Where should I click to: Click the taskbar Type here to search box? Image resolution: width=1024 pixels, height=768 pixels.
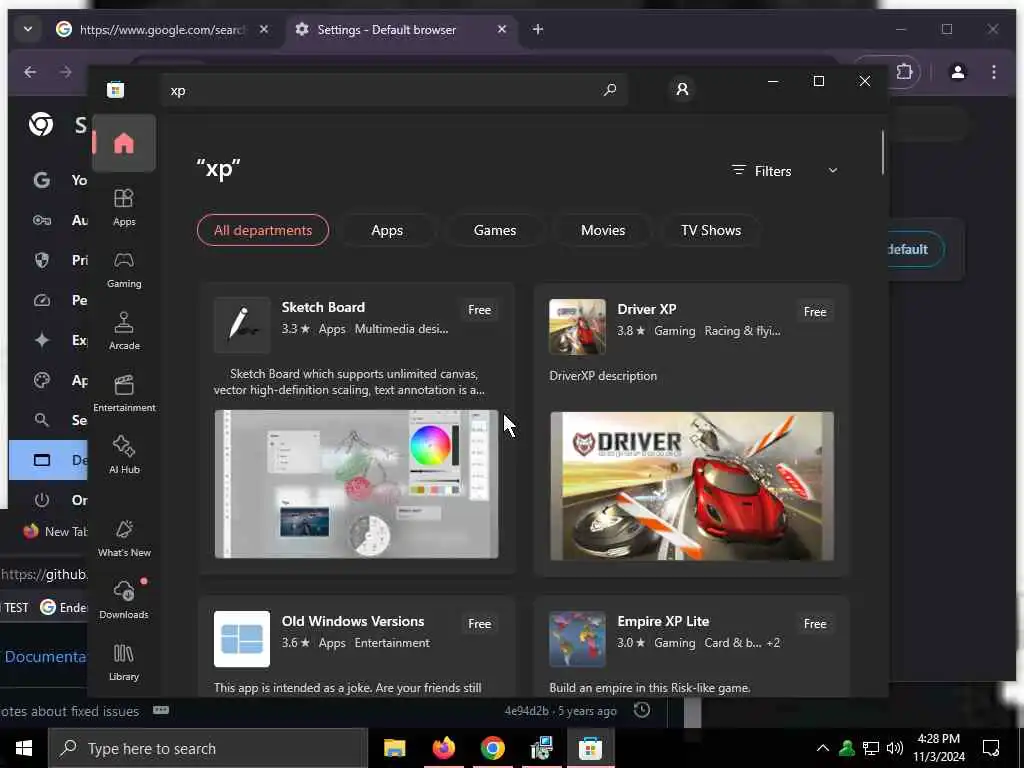pos(208,748)
